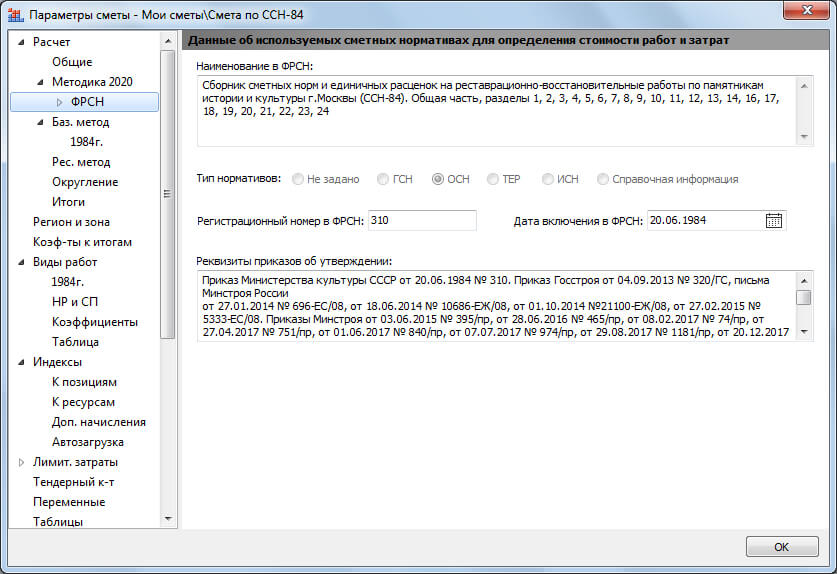
Task: Collapse the 'Виды работ' tree node
Action: point(21,262)
